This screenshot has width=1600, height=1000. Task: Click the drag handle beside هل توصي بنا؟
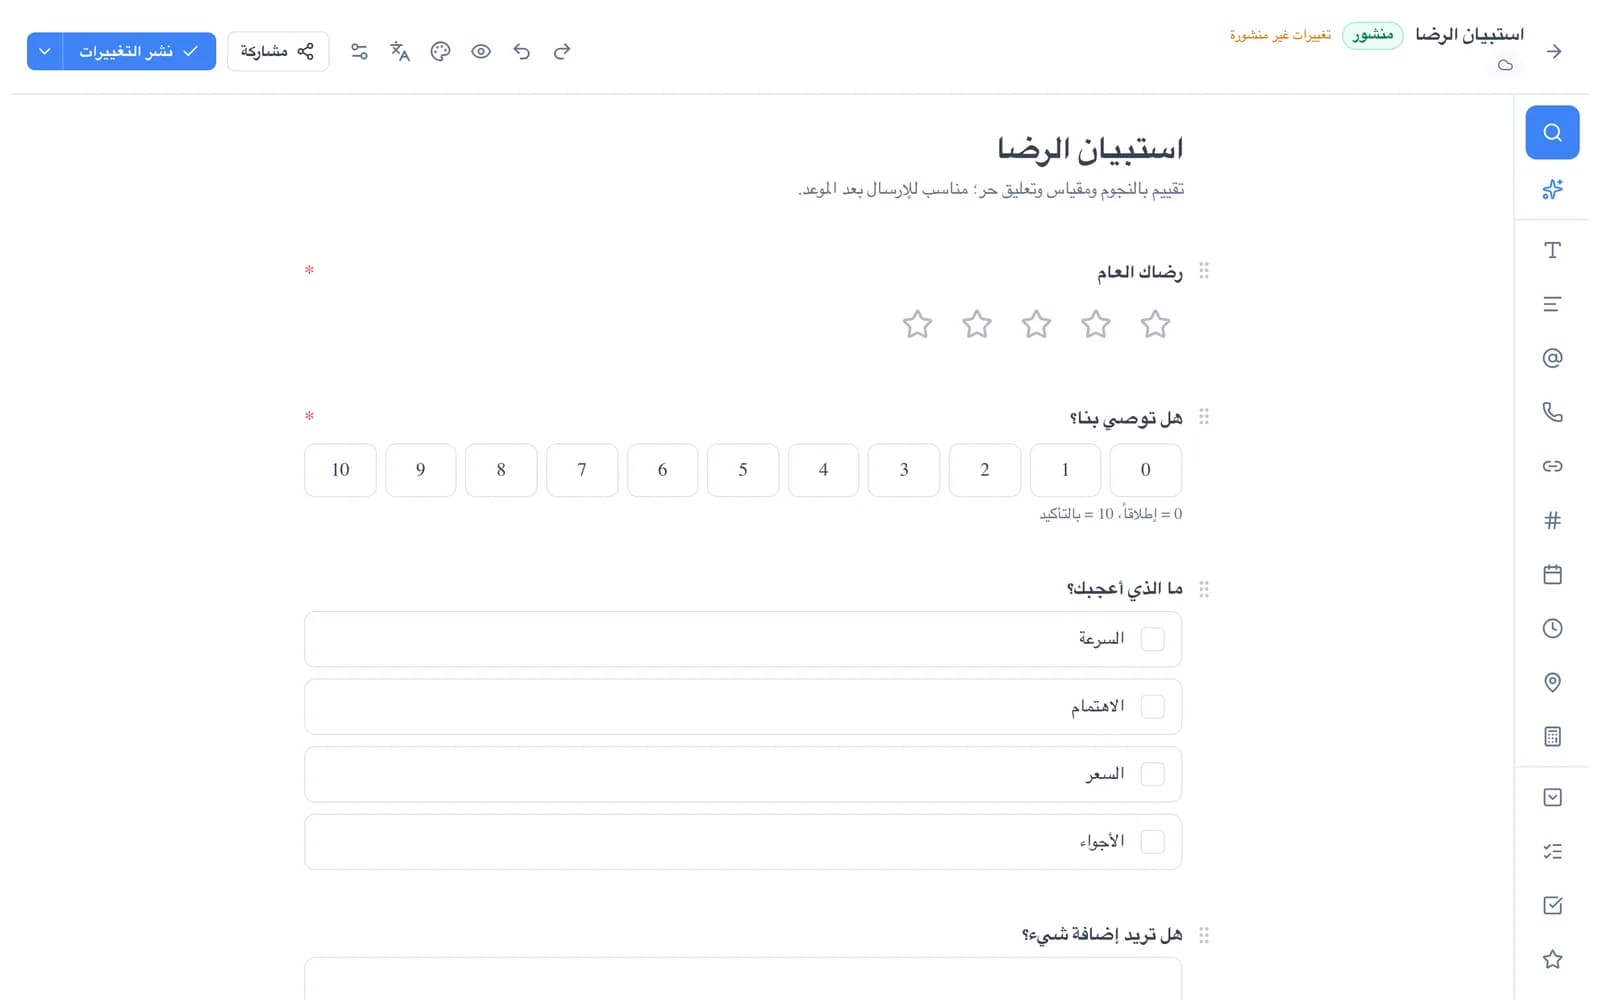pyautogui.click(x=1204, y=417)
